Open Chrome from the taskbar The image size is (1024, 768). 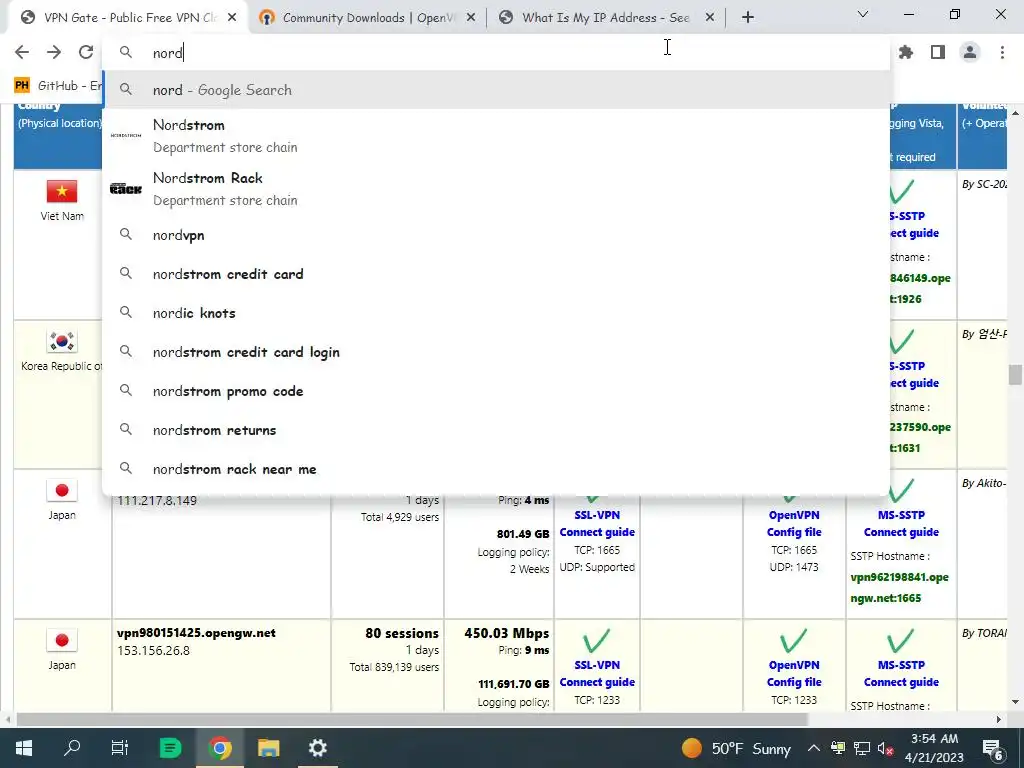click(x=219, y=748)
